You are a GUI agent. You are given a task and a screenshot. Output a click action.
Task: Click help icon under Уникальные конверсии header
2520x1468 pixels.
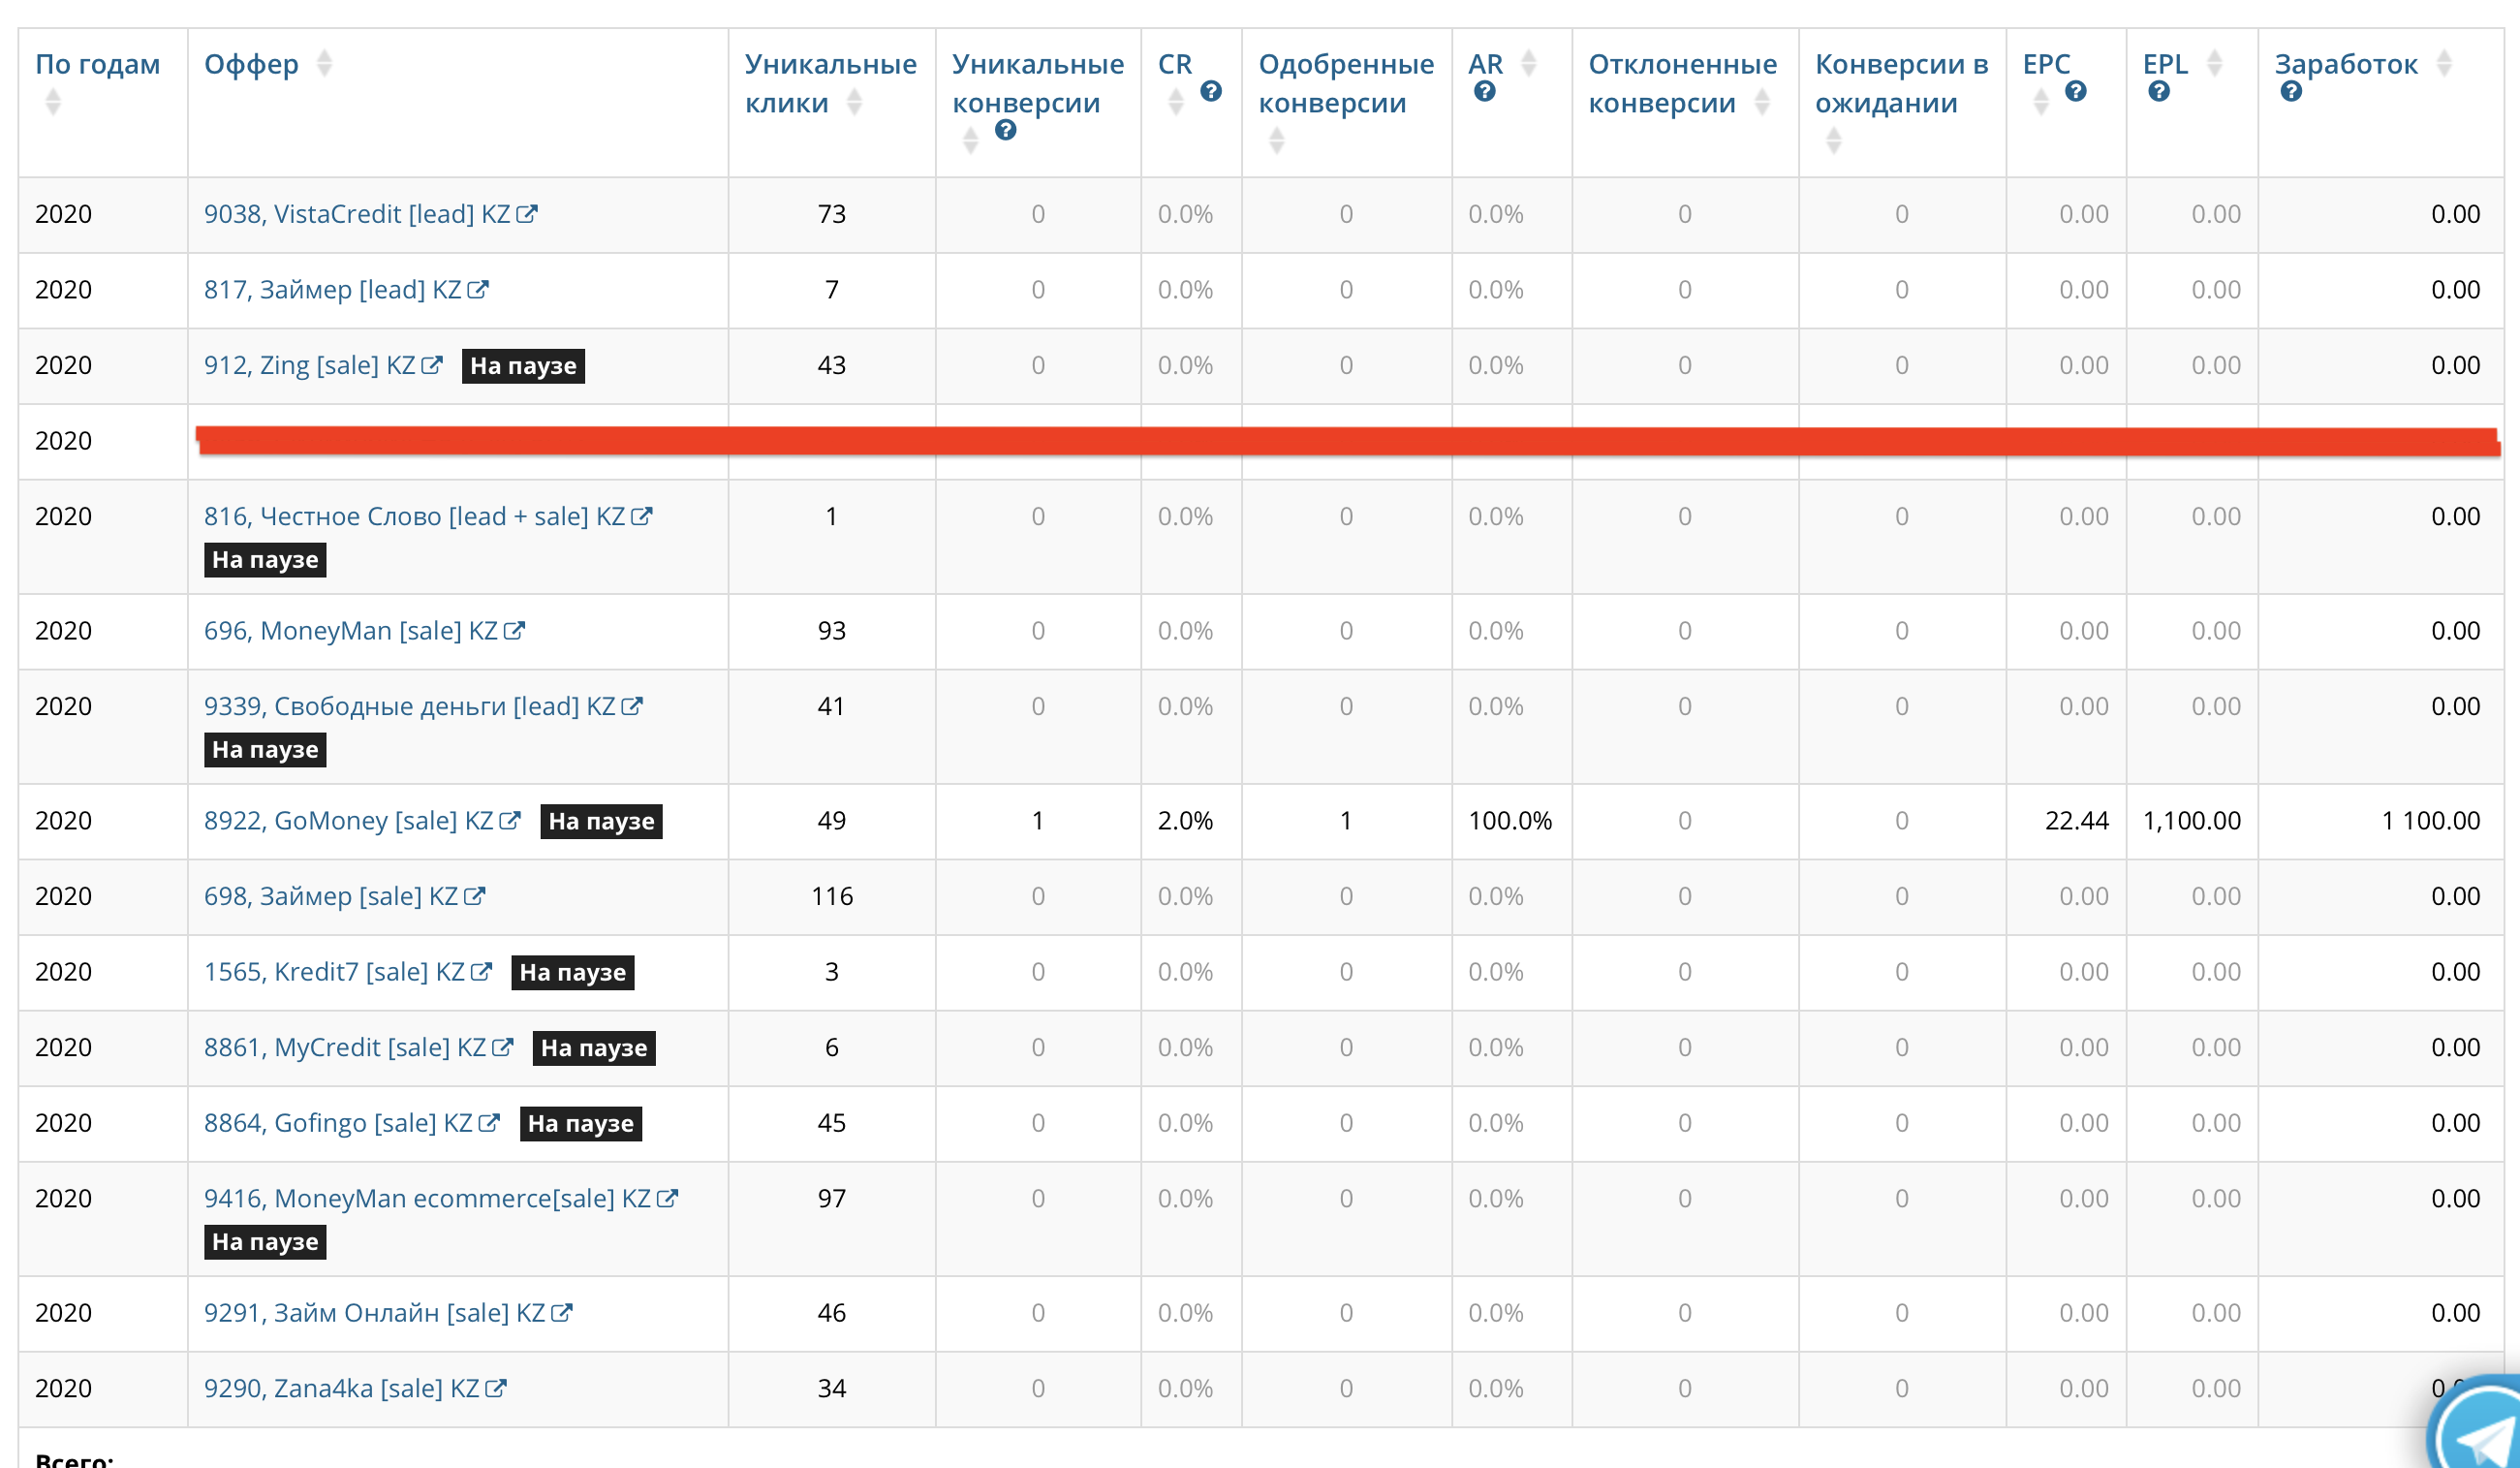1005,130
